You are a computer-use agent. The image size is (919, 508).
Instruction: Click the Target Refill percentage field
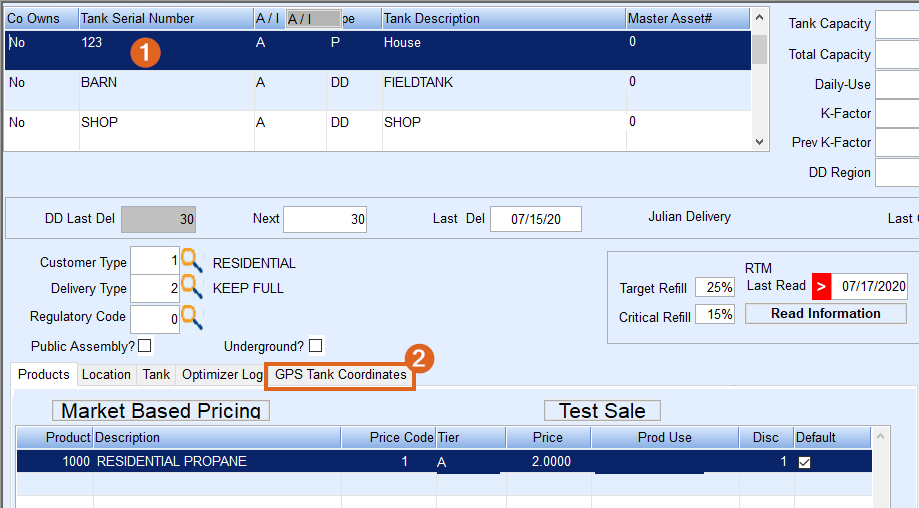[x=715, y=287]
